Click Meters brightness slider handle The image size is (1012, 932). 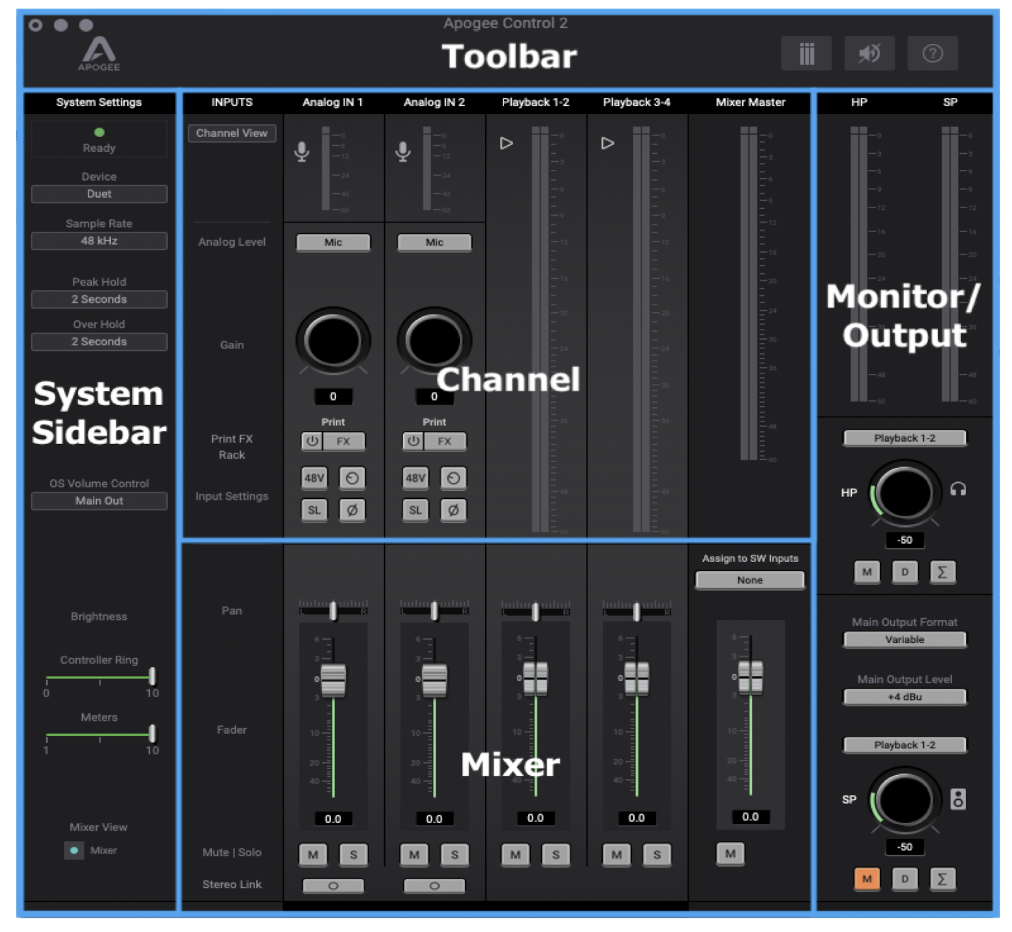point(152,734)
